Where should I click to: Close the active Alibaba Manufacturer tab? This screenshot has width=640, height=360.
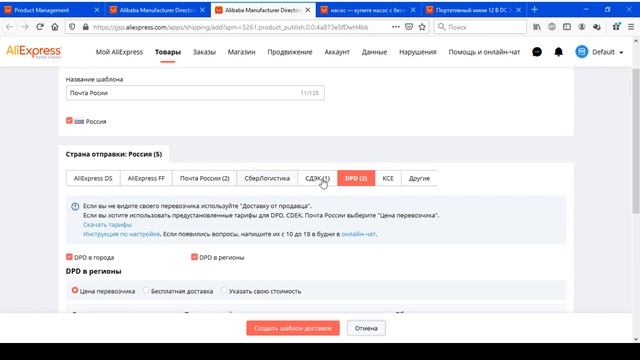tap(308, 10)
